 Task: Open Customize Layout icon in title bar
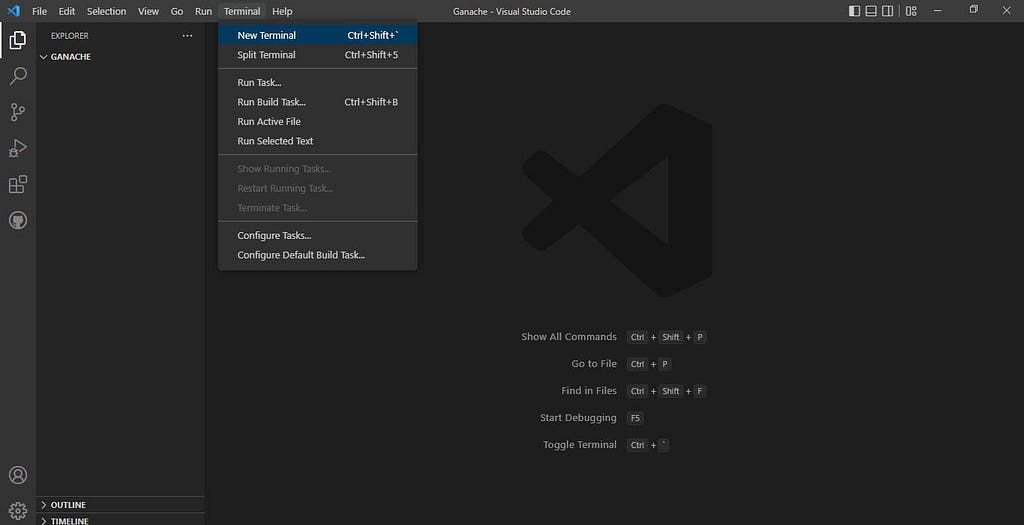(x=911, y=11)
